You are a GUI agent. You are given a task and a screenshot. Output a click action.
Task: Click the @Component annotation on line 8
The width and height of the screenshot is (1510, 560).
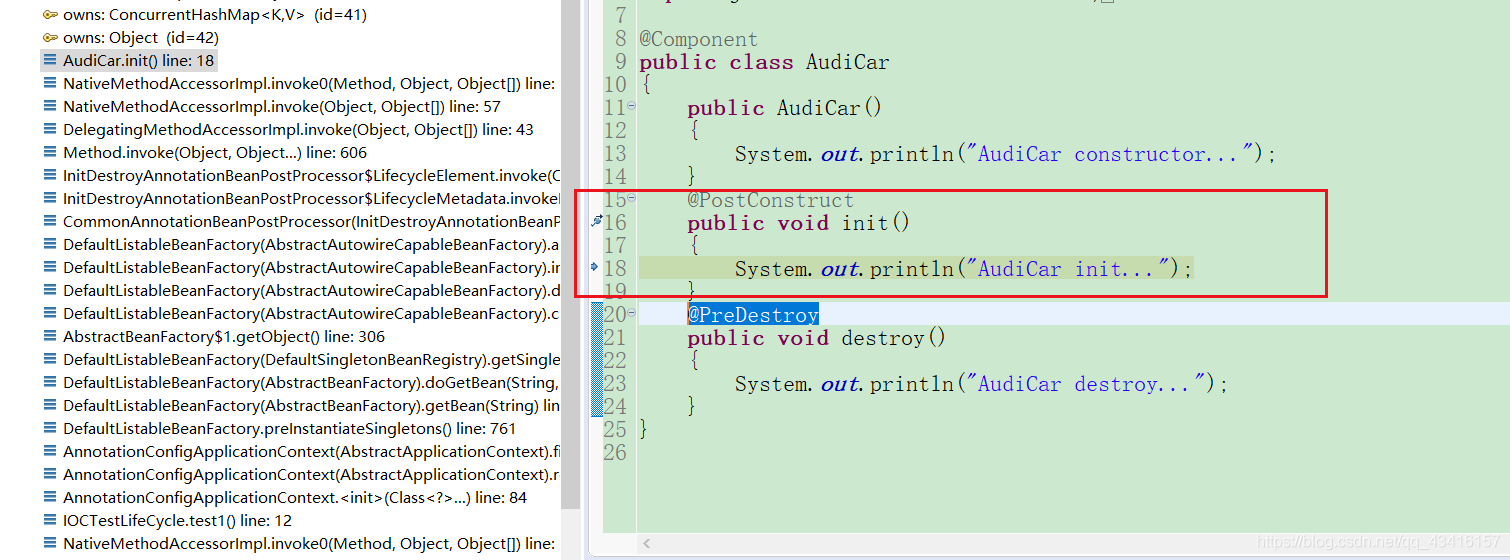pos(699,39)
